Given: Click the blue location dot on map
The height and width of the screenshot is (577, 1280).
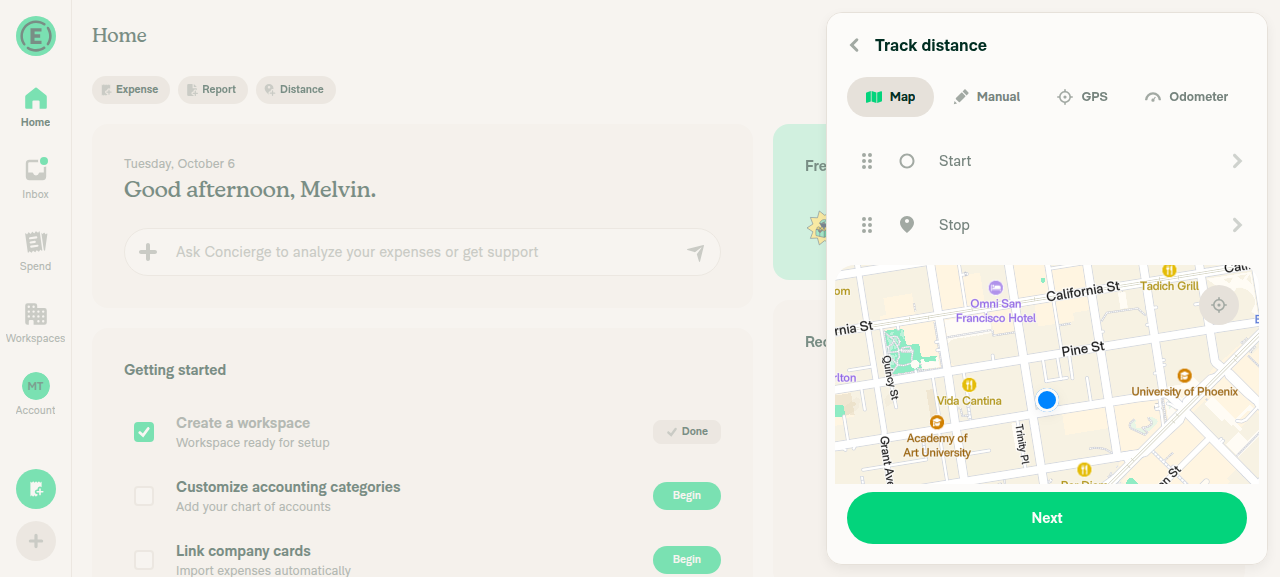Looking at the screenshot, I should pyautogui.click(x=1047, y=400).
